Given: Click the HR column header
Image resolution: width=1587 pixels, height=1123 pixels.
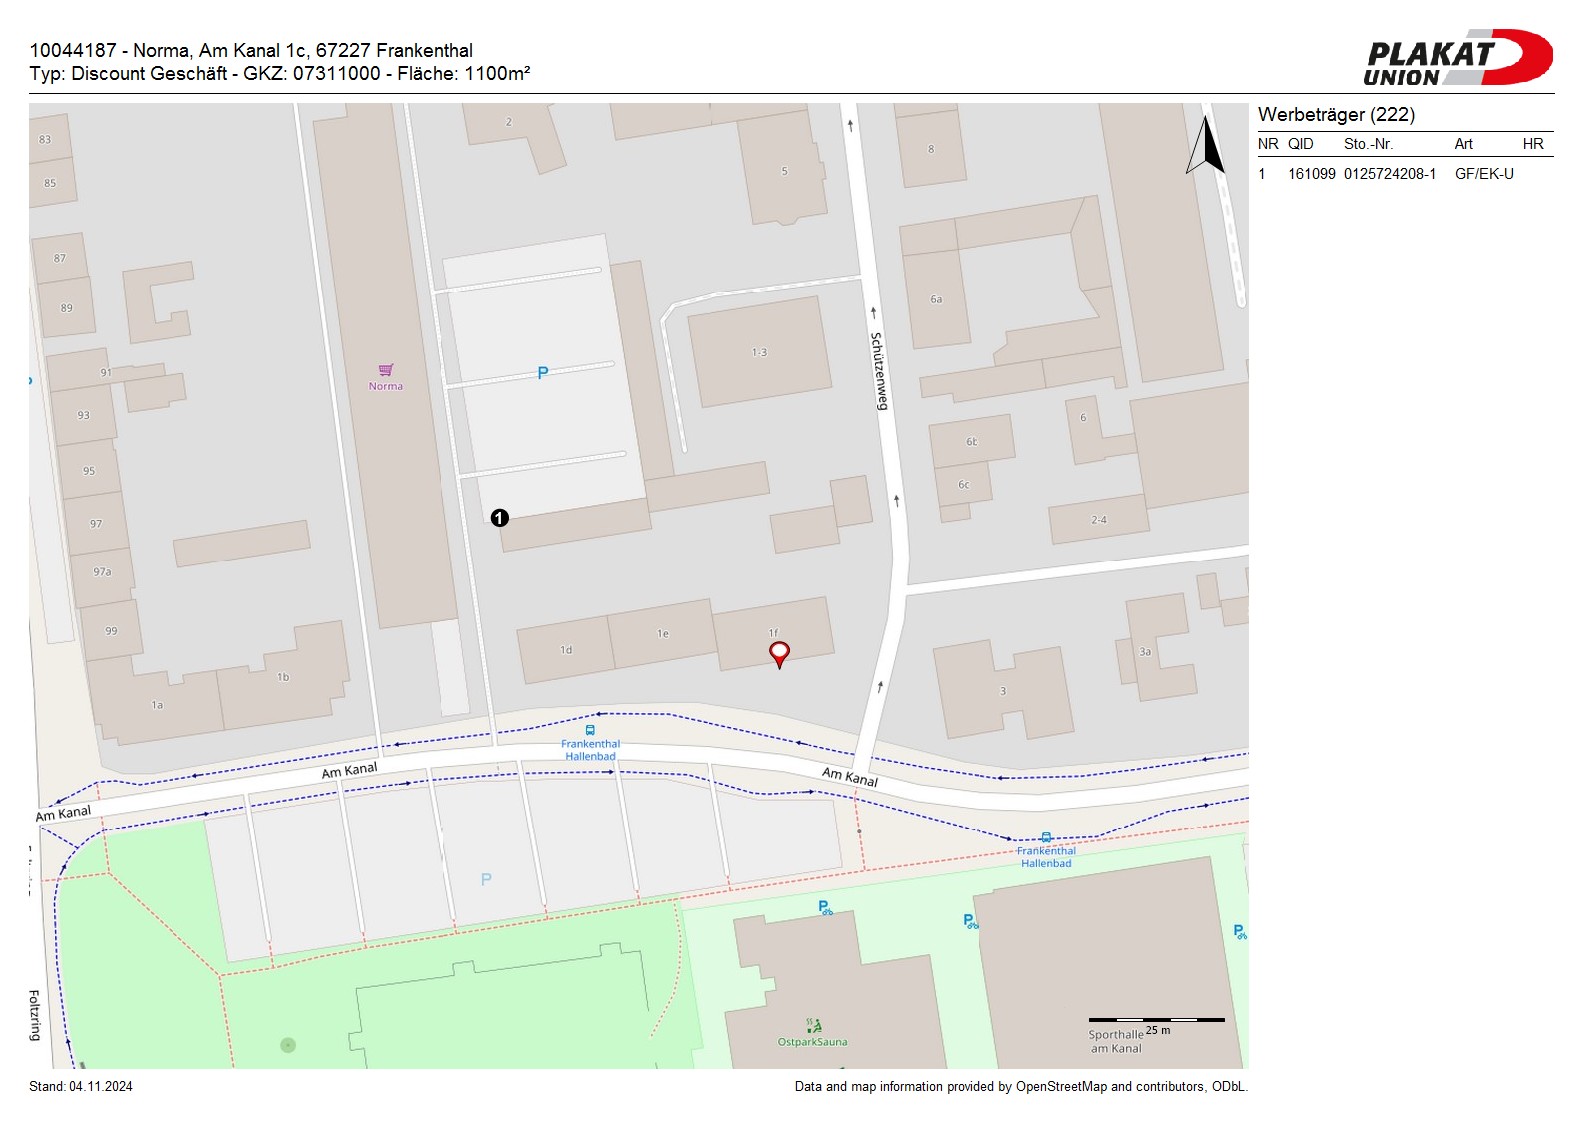Looking at the screenshot, I should tap(1533, 144).
